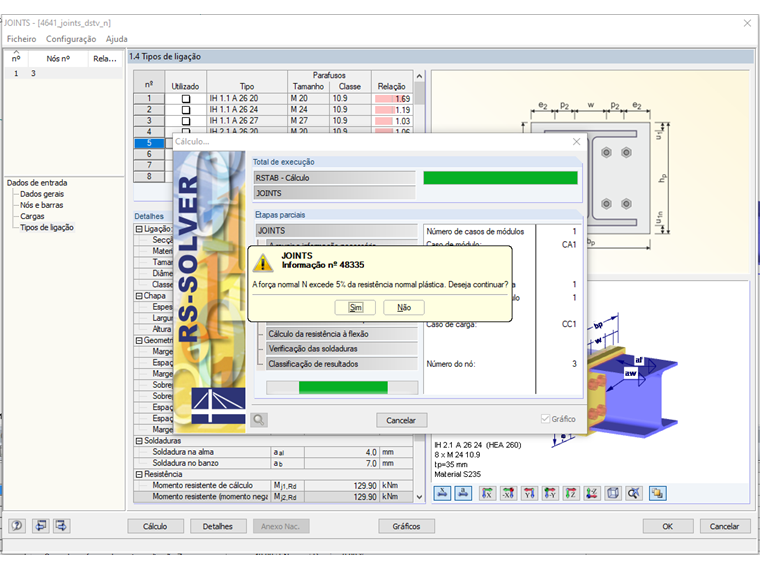Click Cálculo da resistência à flexão step

pyautogui.click(x=341, y=334)
